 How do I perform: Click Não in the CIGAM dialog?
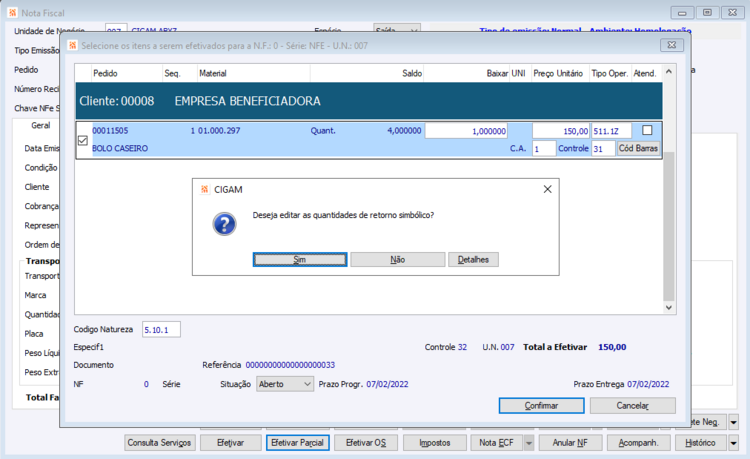[397, 260]
